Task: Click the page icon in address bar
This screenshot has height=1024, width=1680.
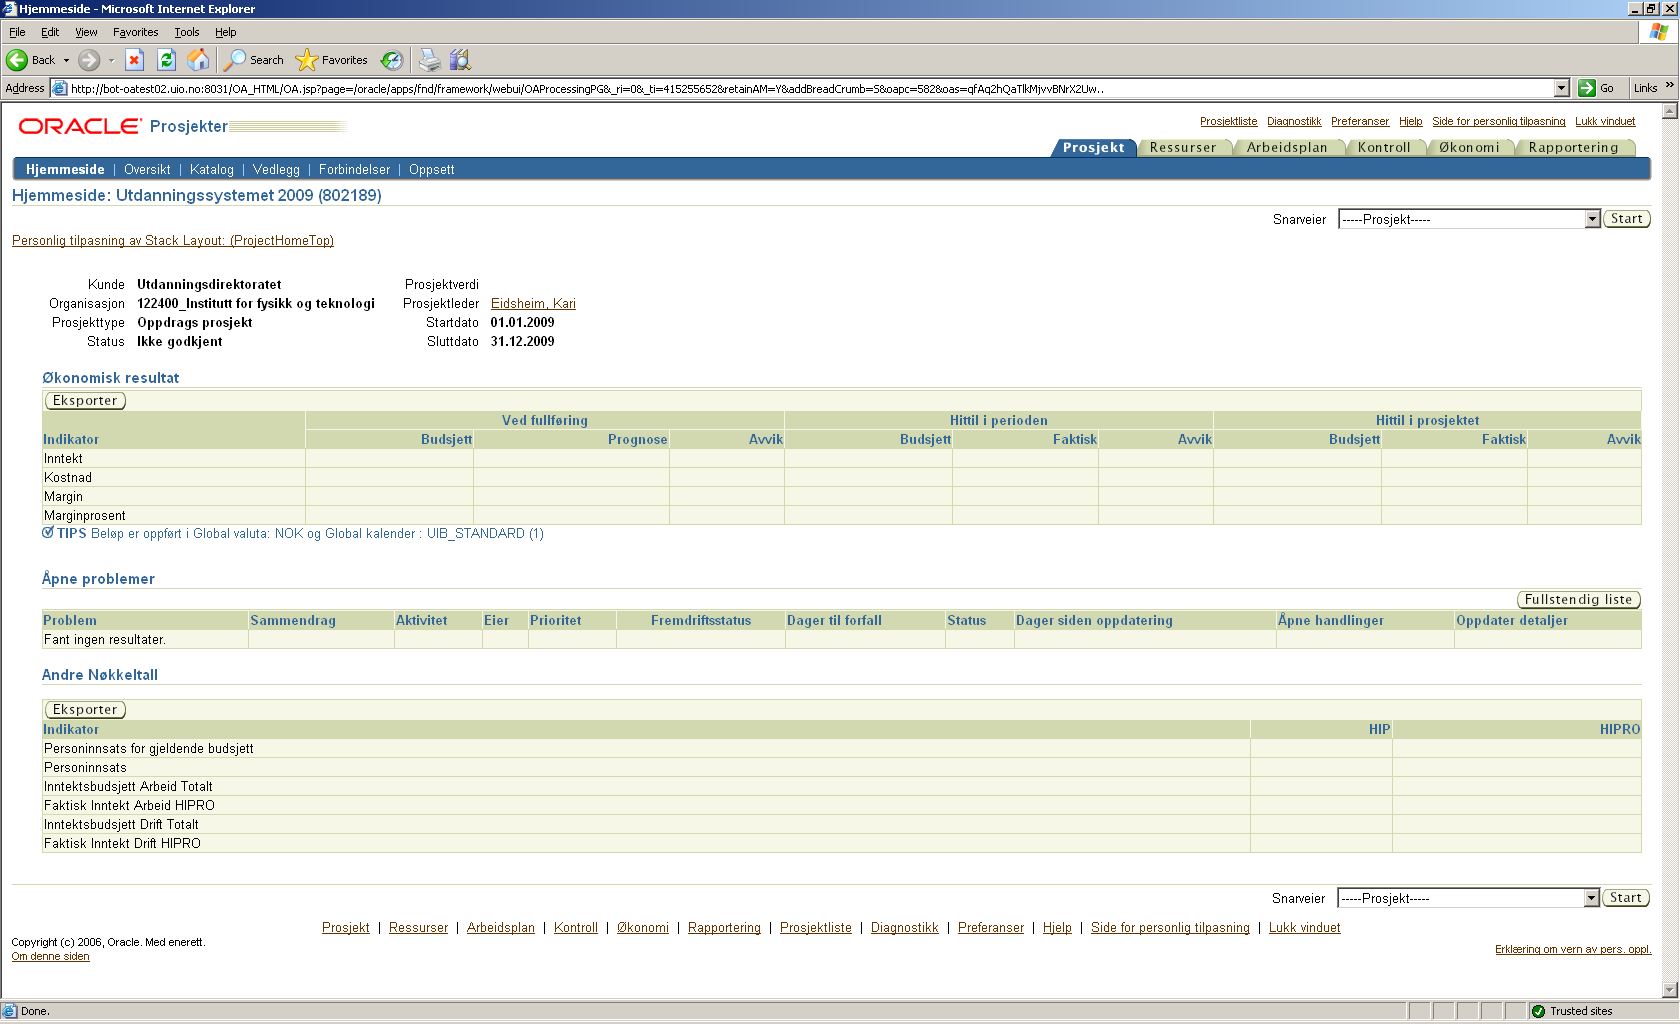Action: coord(60,88)
